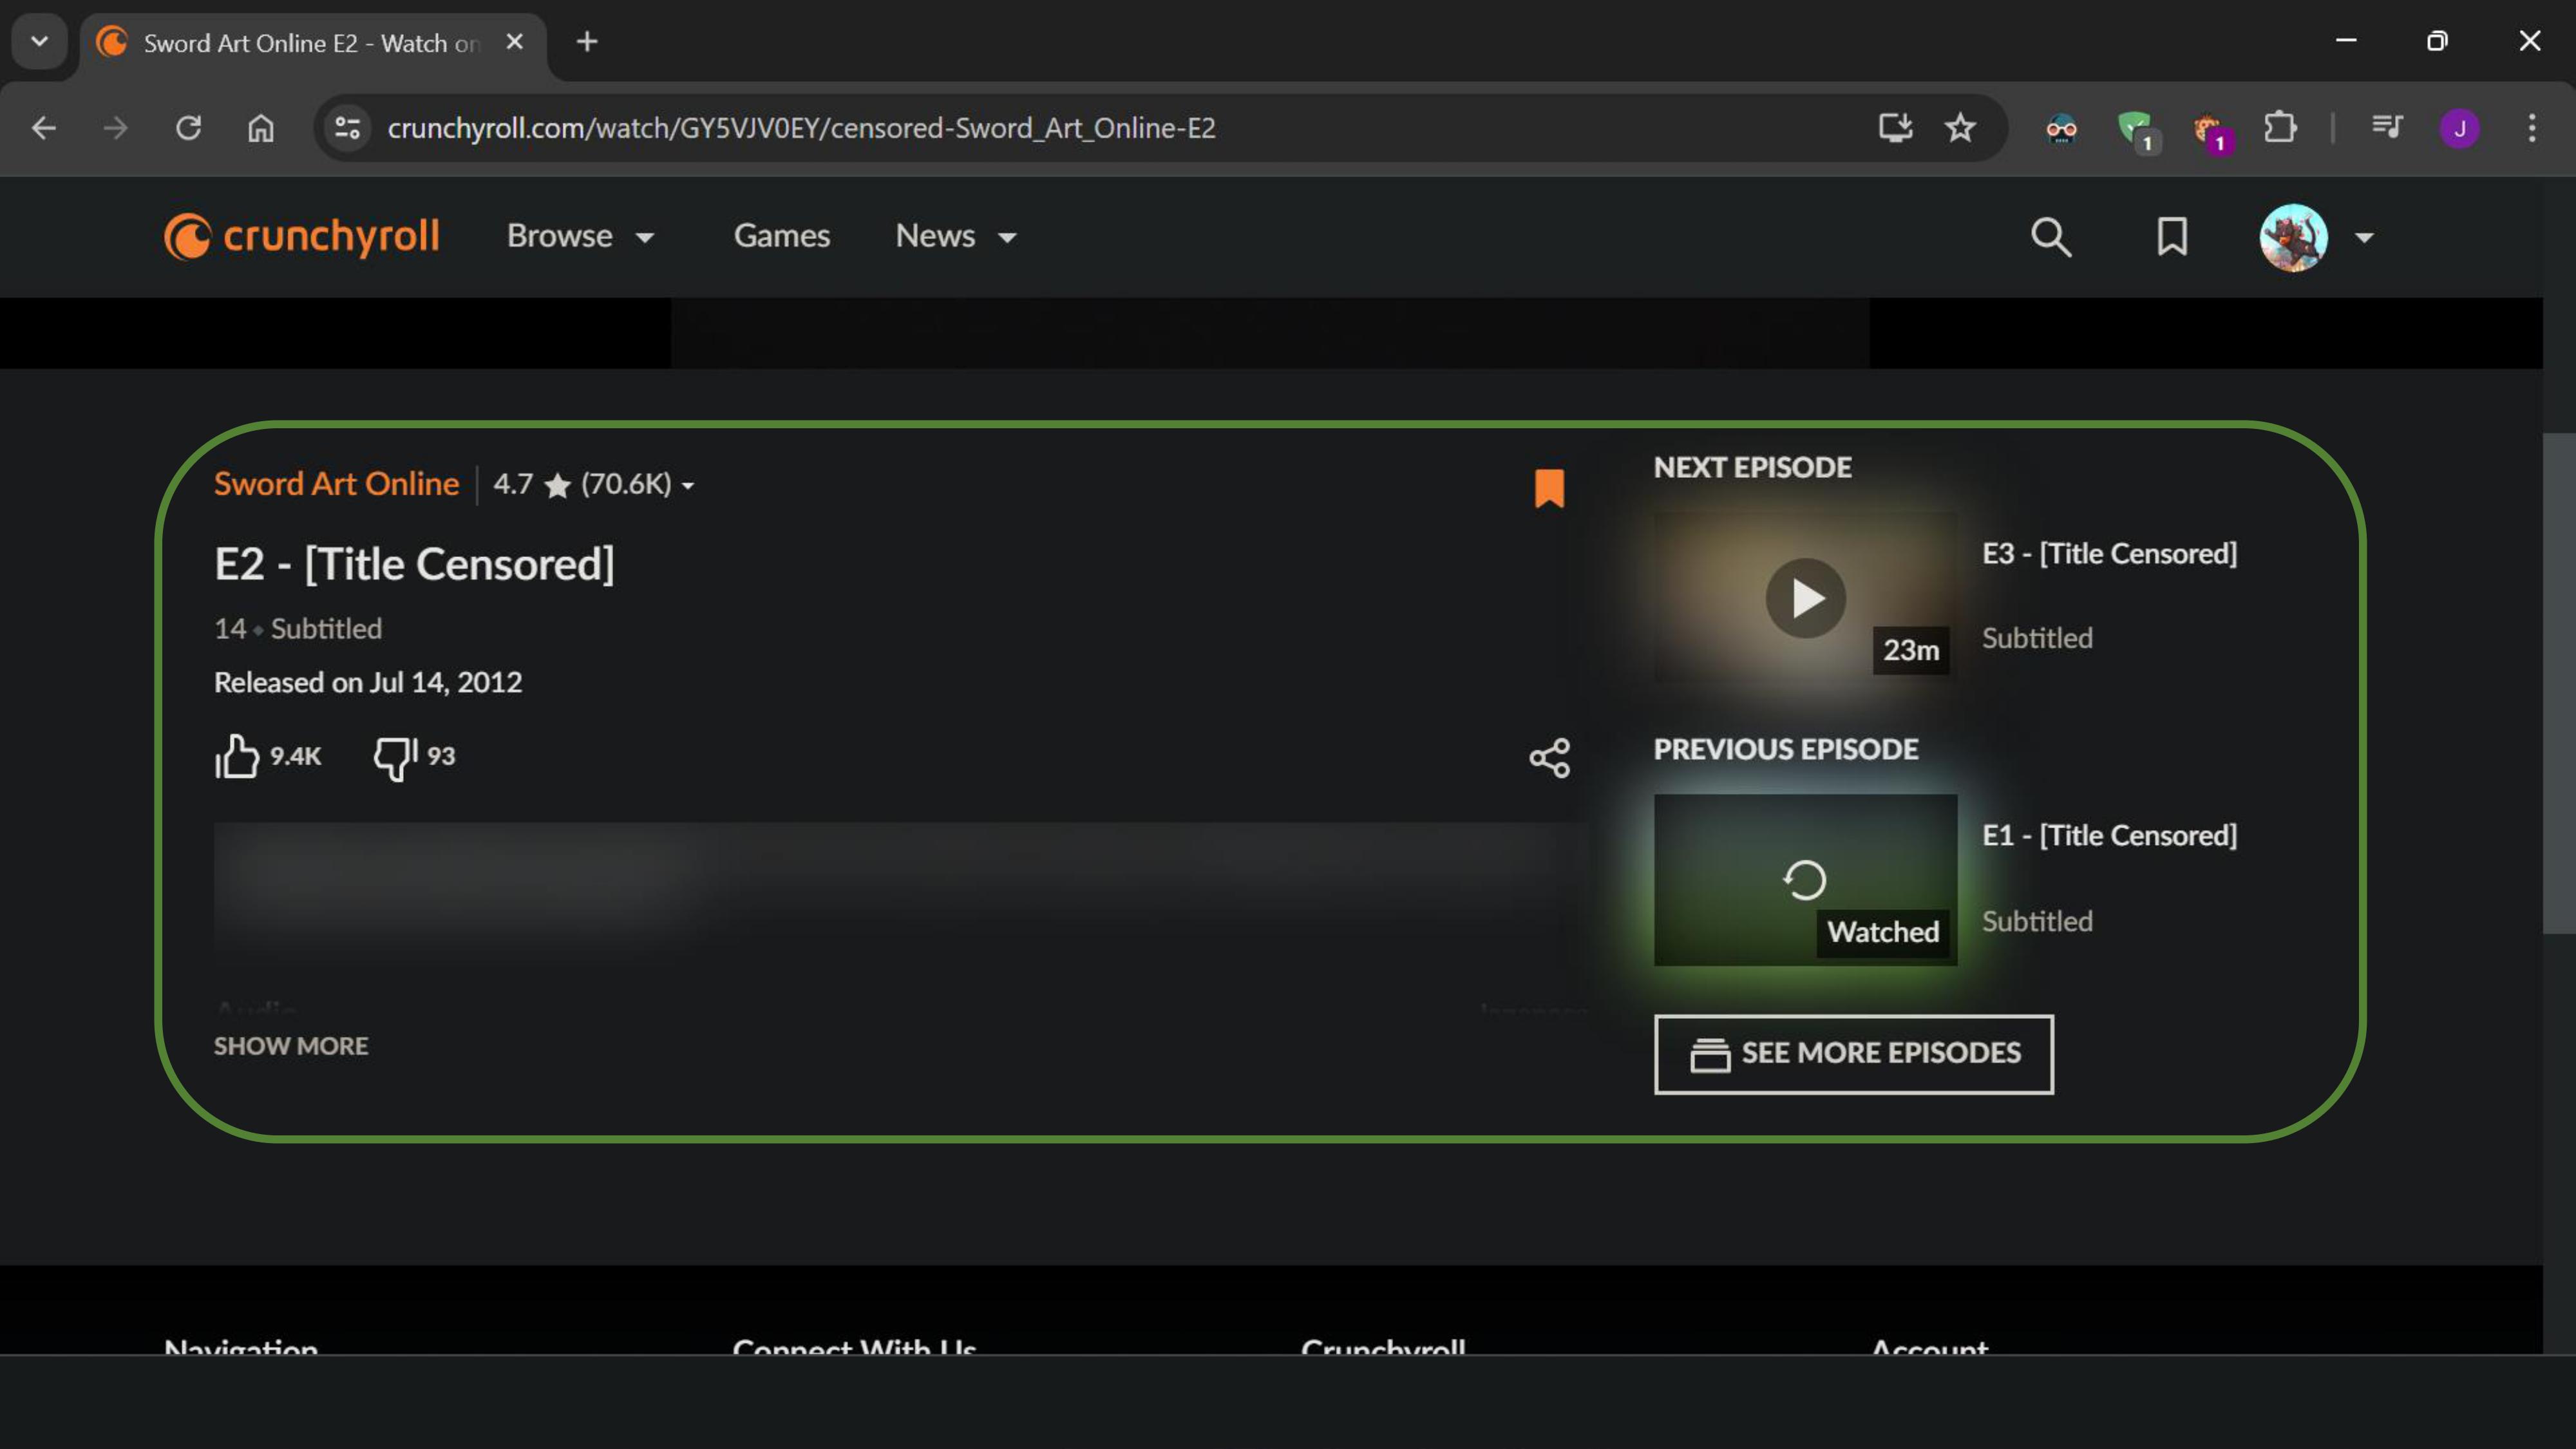
Task: Click SHOW MORE to expand description
Action: (x=291, y=1046)
